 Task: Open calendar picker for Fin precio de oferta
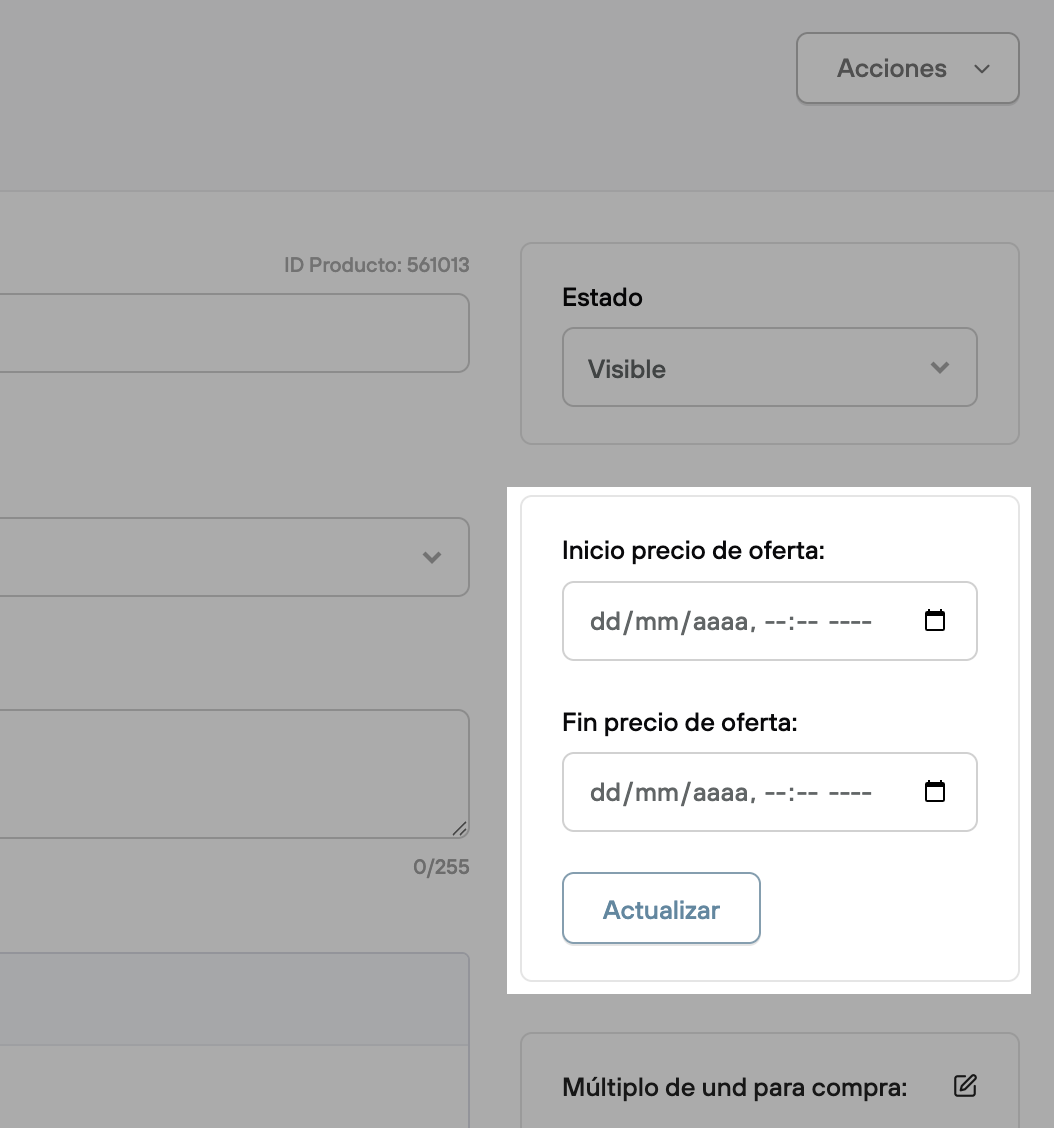(935, 791)
